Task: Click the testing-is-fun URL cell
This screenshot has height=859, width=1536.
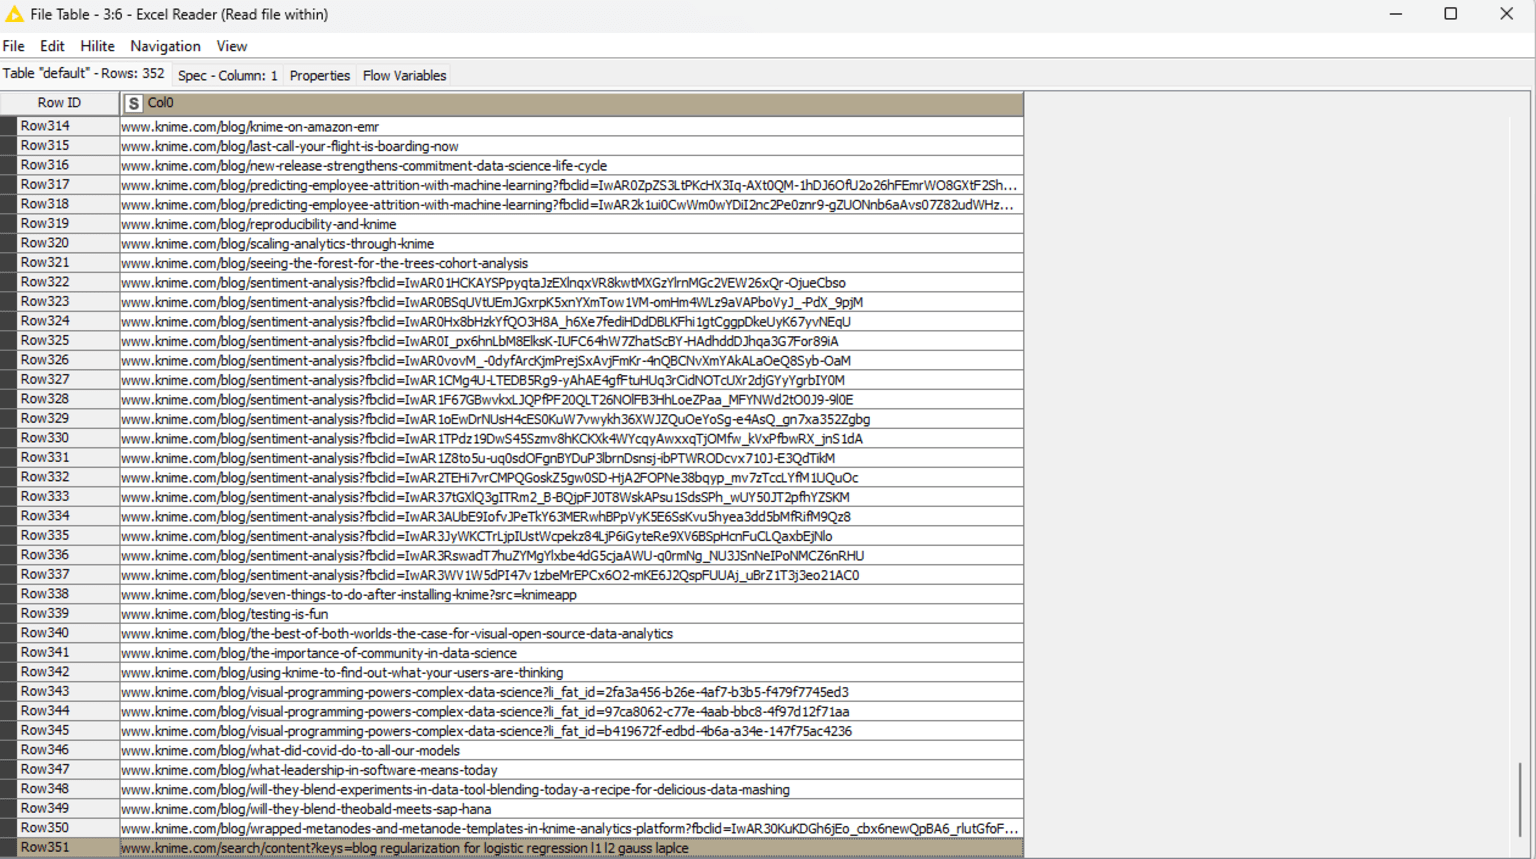Action: coord(572,614)
